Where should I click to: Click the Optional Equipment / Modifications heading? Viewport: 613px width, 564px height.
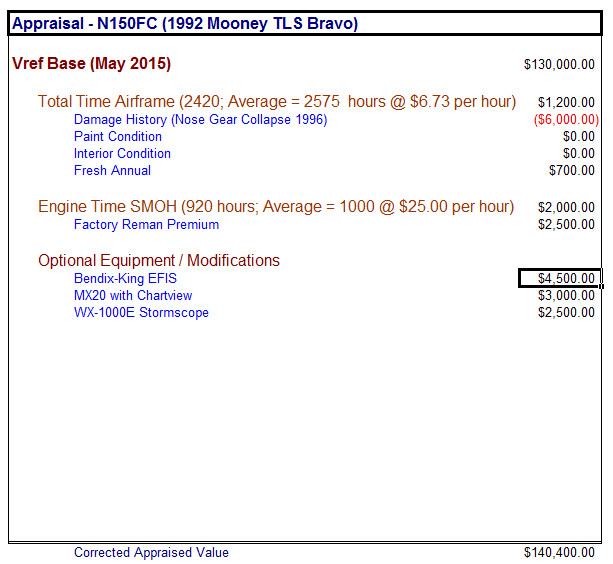tap(159, 261)
